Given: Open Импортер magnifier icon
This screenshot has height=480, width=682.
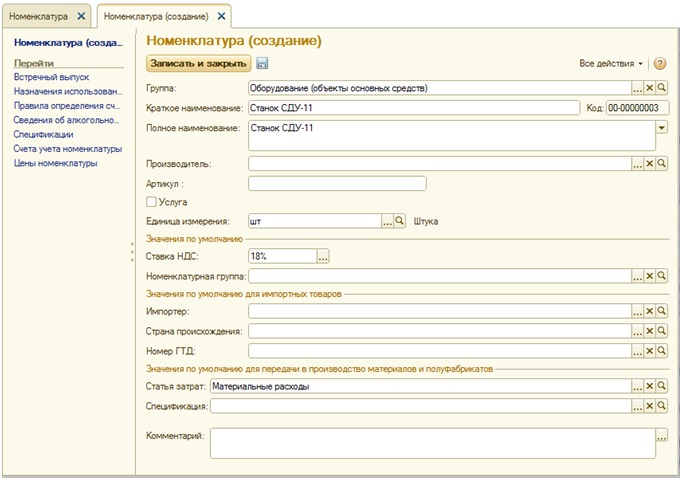Looking at the screenshot, I should 661,312.
